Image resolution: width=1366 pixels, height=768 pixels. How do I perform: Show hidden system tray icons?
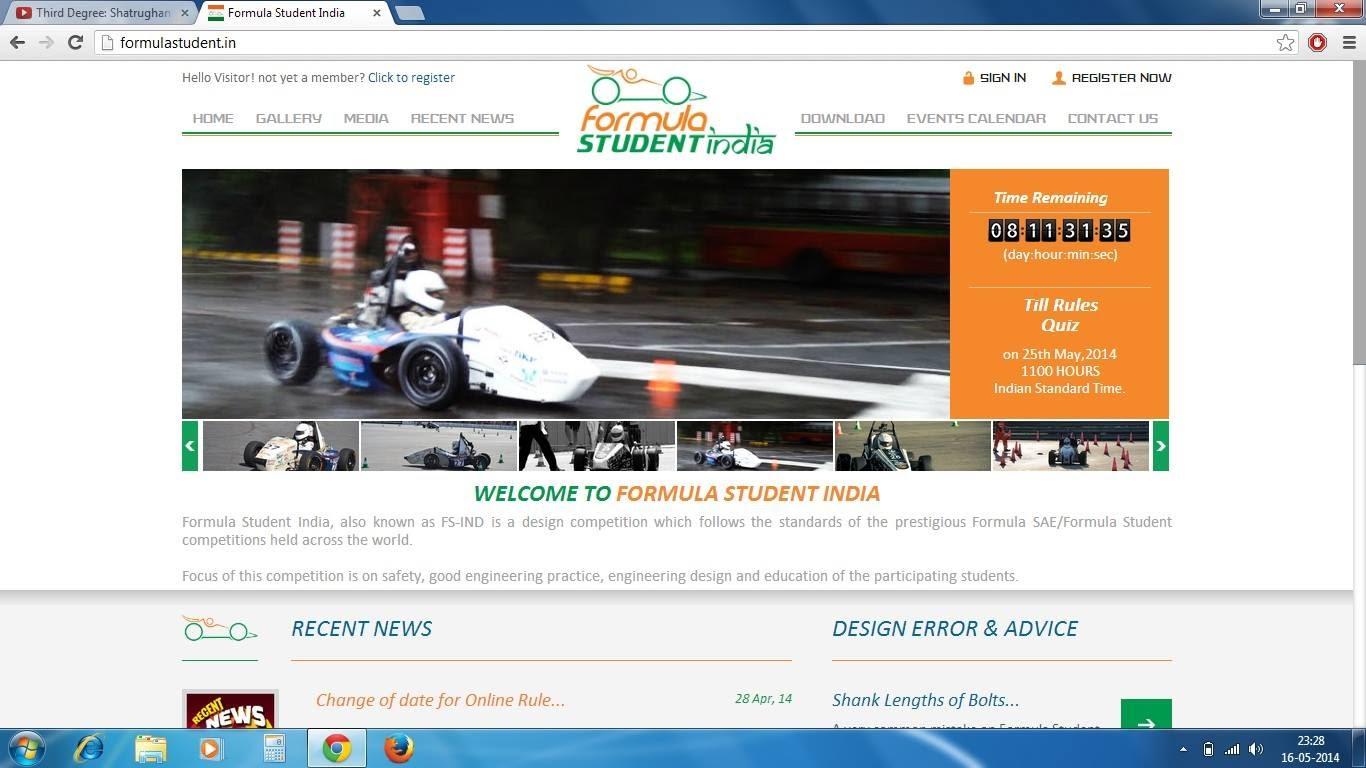[x=1183, y=749]
